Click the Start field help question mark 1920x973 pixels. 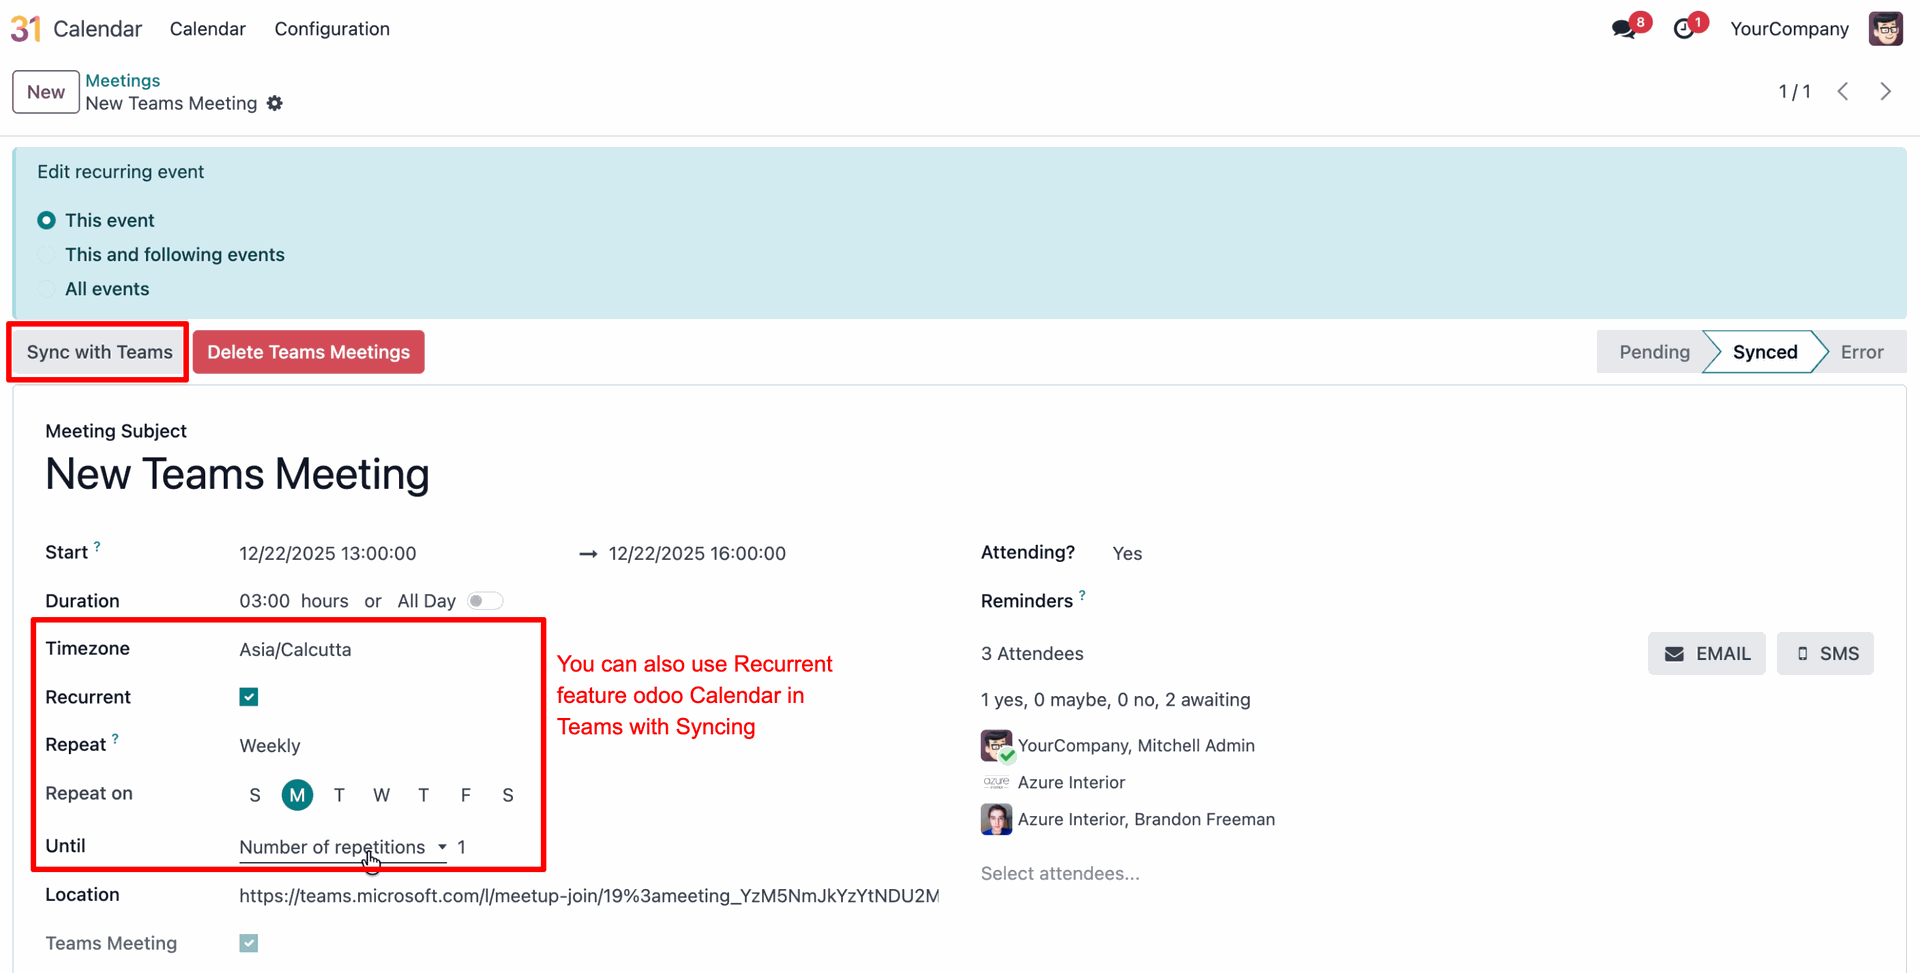coord(97,546)
